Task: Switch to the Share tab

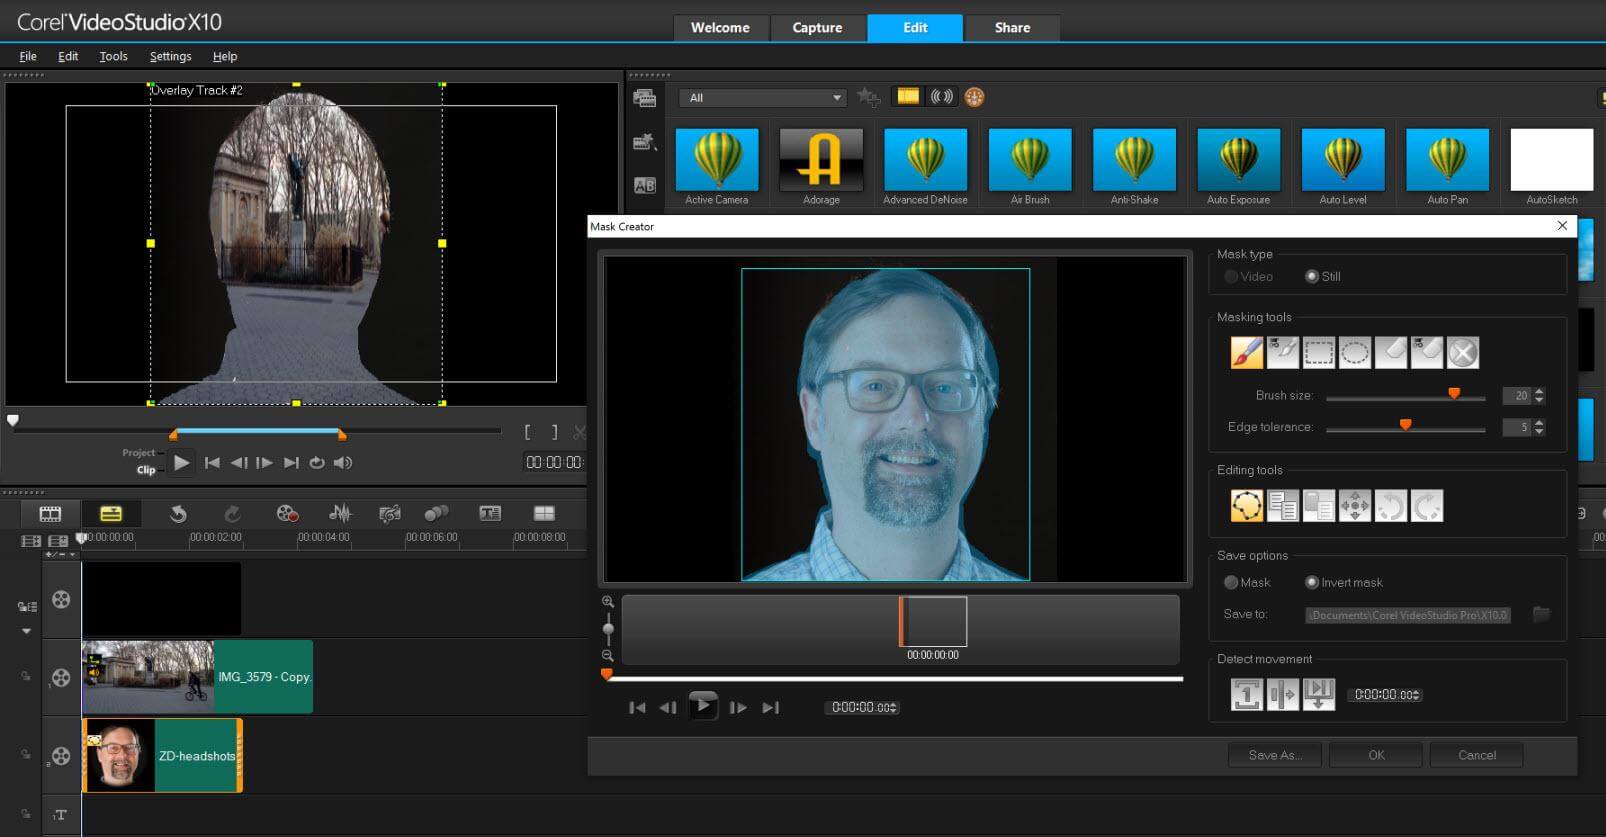Action: click(1012, 28)
